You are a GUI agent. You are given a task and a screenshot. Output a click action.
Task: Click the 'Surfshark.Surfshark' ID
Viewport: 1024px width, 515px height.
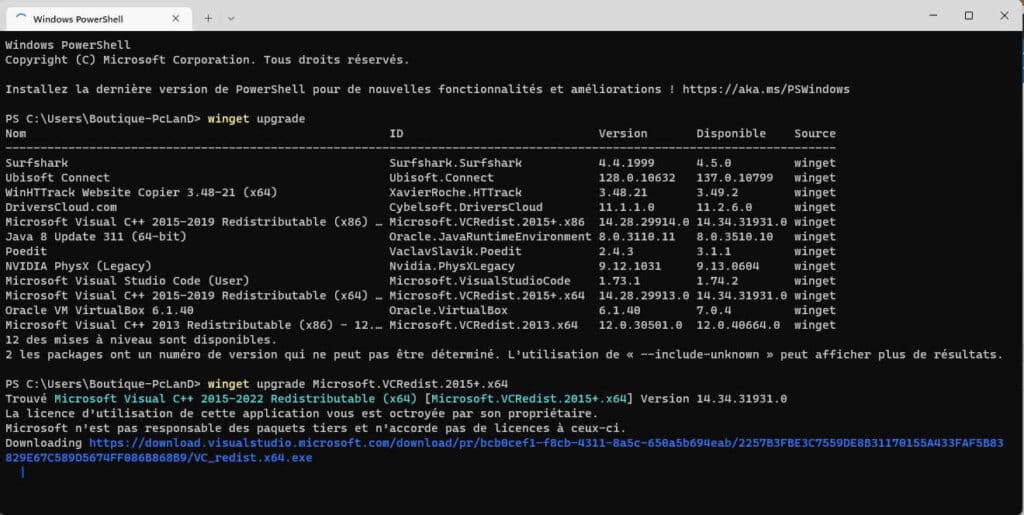pos(456,163)
